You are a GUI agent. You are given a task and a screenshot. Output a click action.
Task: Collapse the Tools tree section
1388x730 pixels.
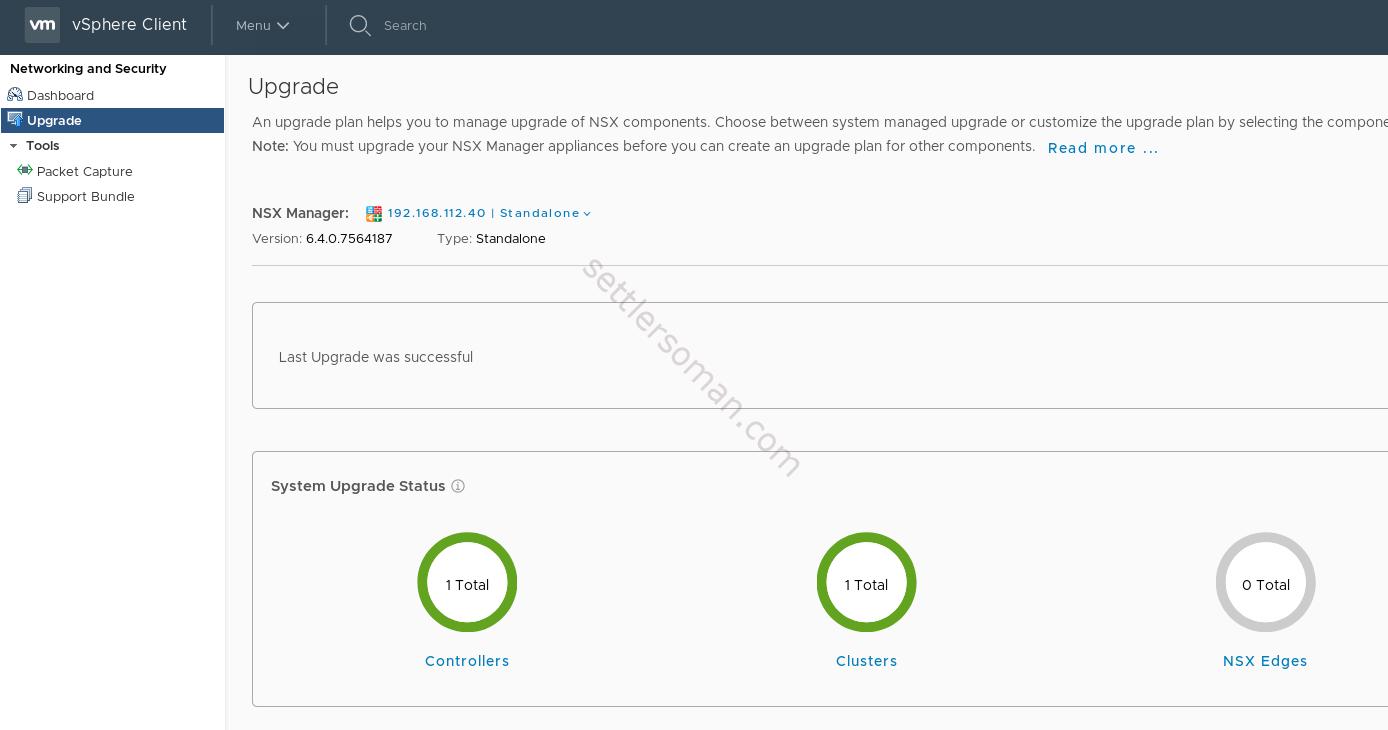[14, 146]
